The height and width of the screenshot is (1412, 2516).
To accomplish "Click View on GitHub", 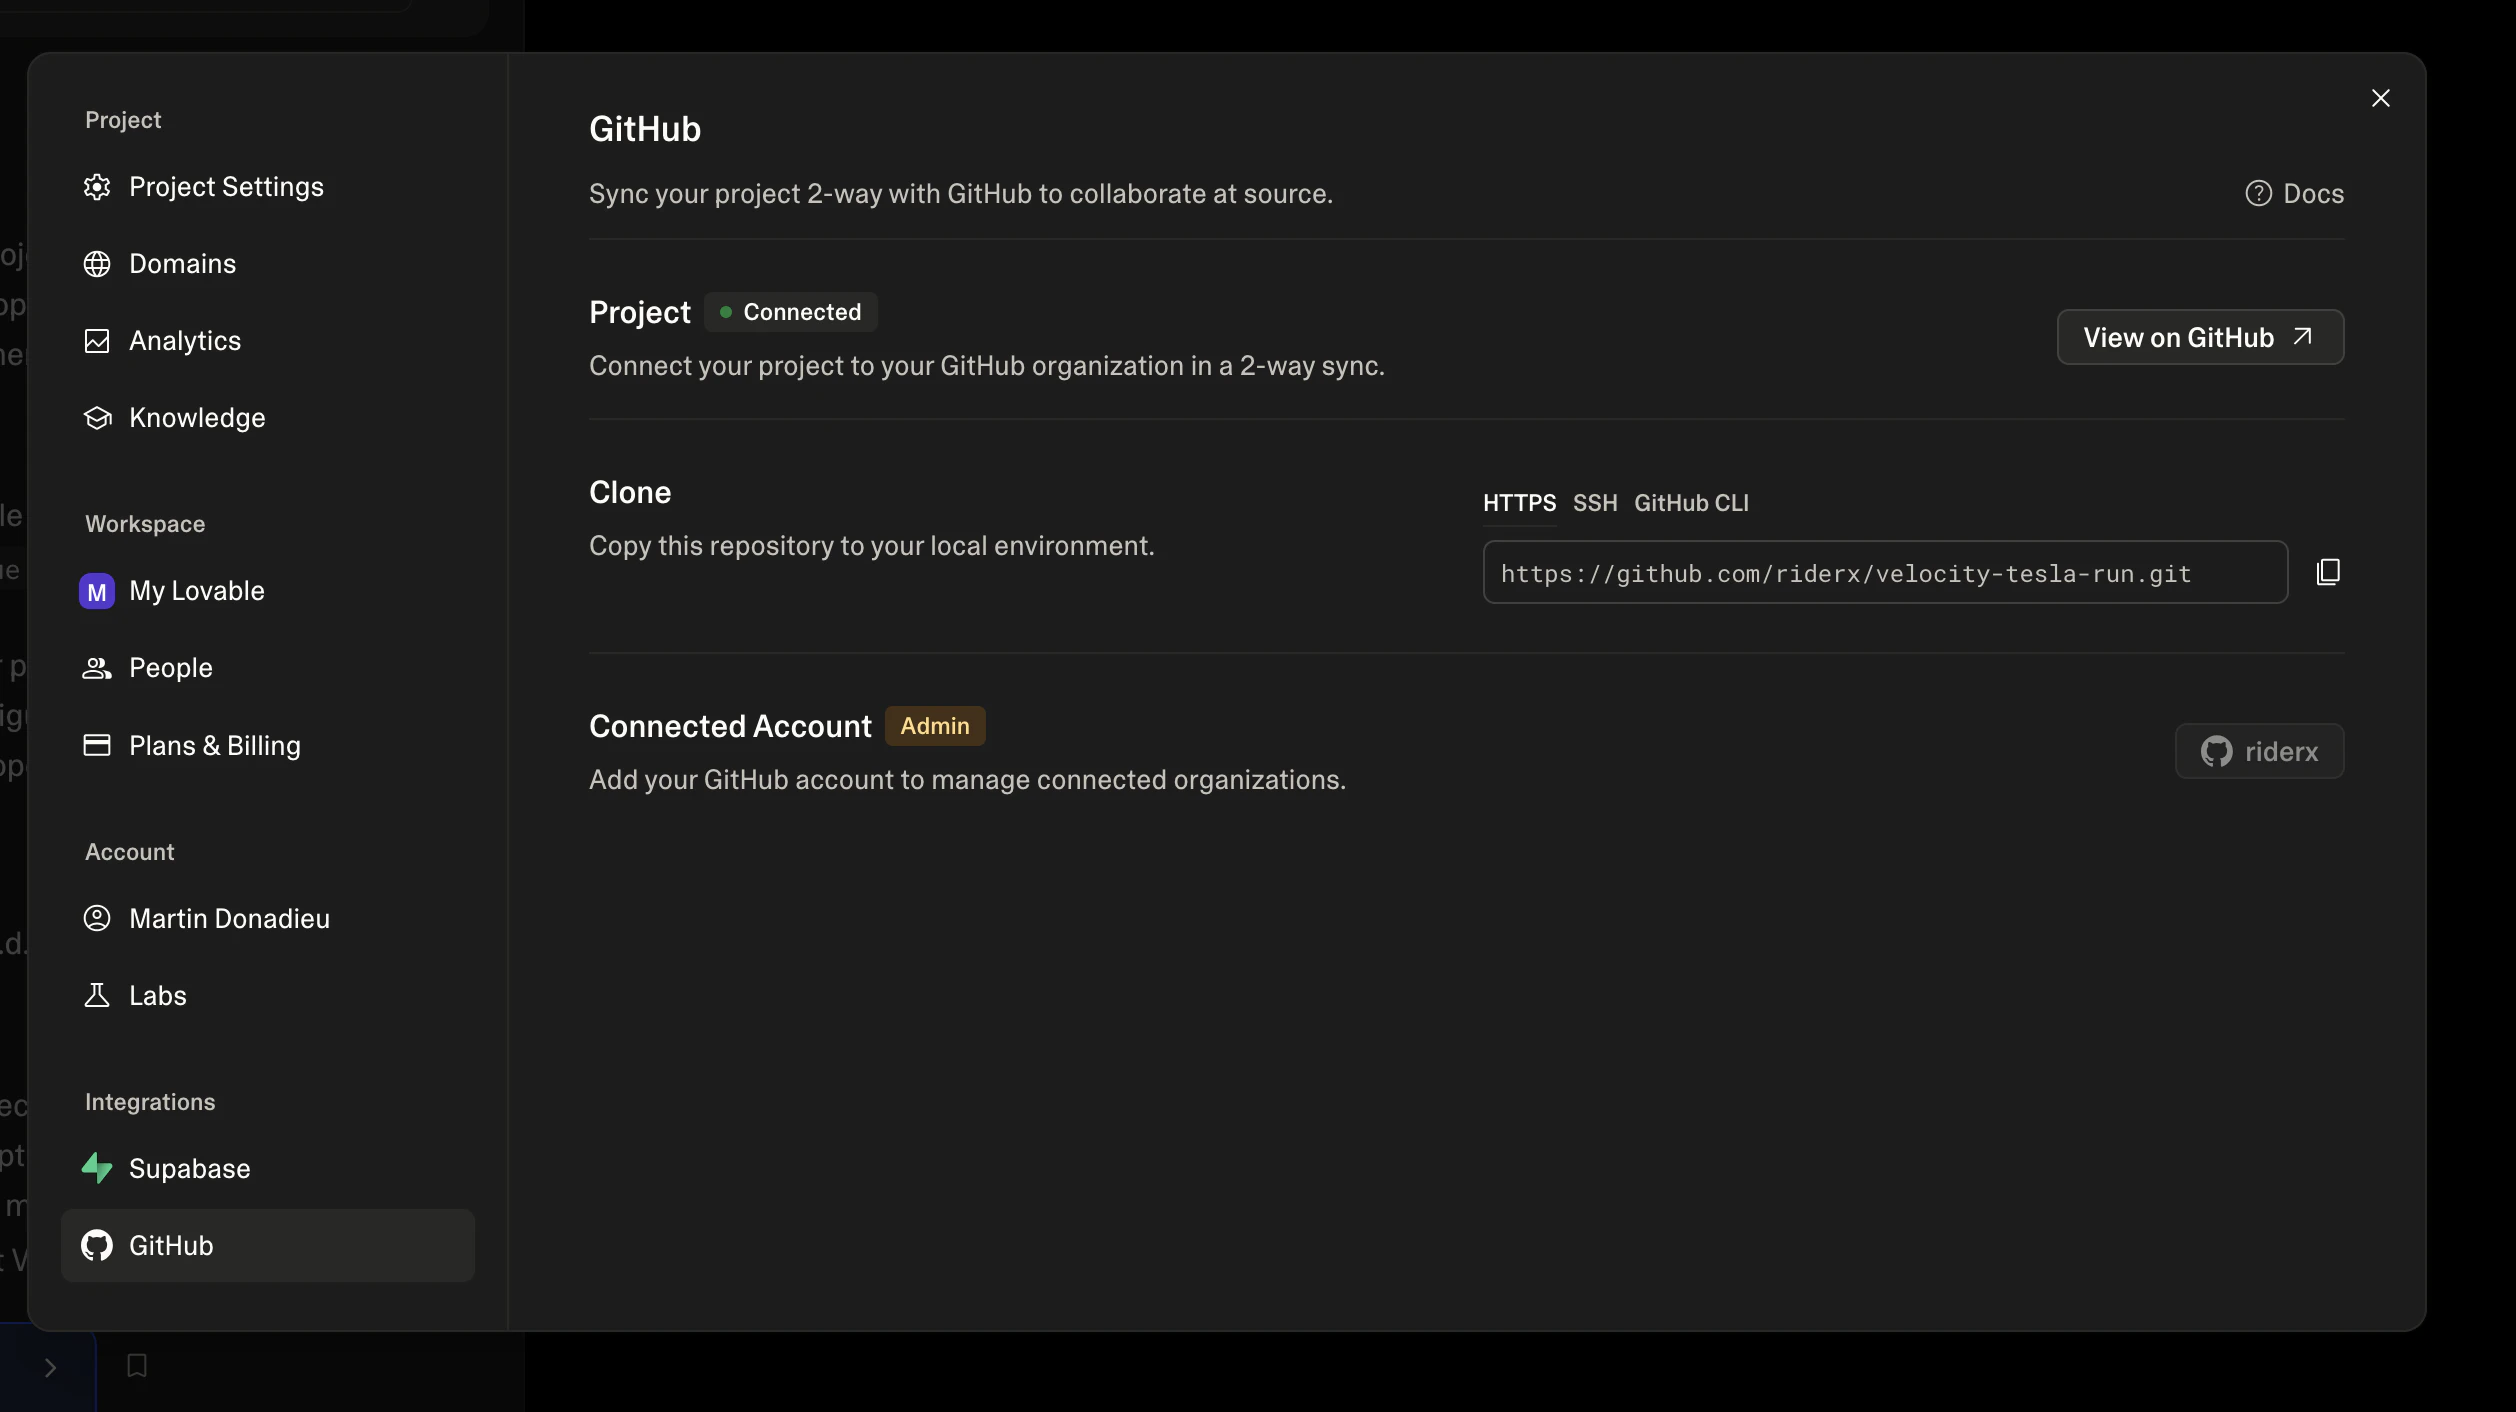I will [x=2200, y=337].
